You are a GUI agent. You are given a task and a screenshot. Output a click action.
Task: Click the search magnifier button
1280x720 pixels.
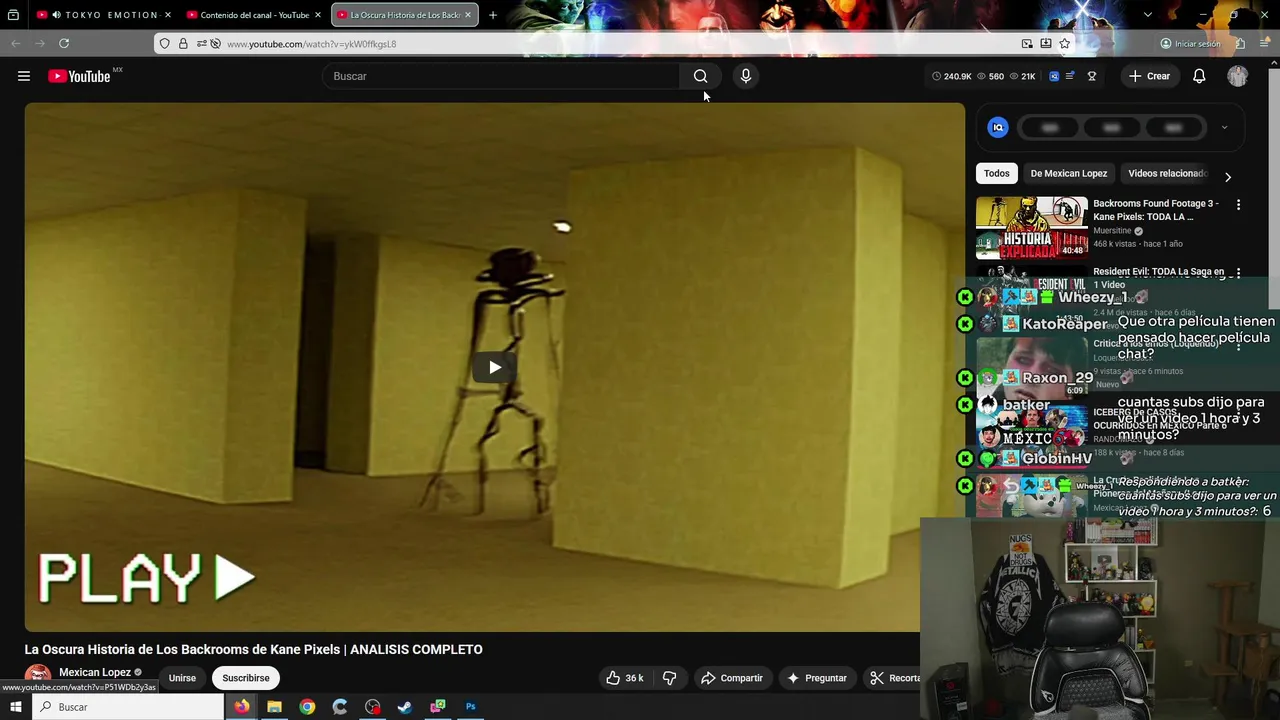pos(700,76)
